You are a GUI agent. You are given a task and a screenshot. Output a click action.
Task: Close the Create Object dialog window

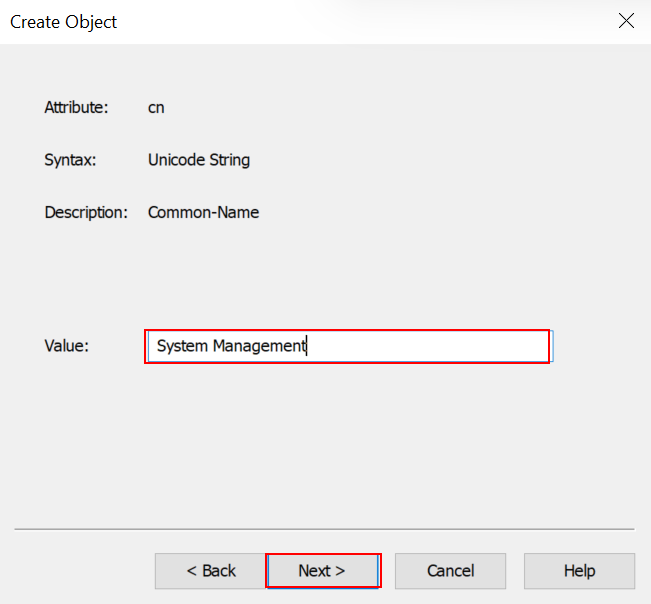[626, 21]
